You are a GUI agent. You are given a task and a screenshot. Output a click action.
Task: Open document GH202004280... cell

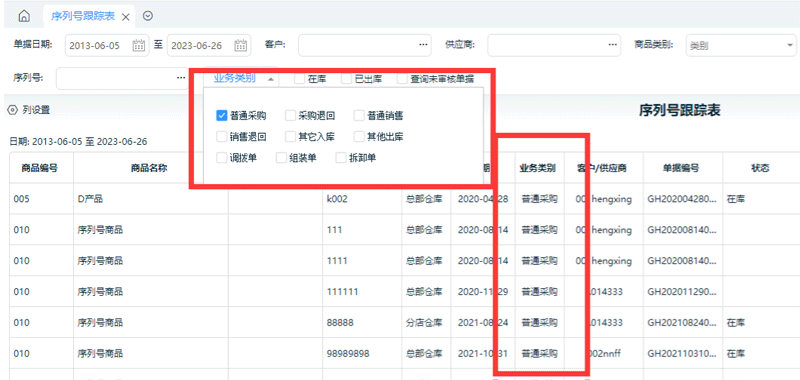point(683,199)
